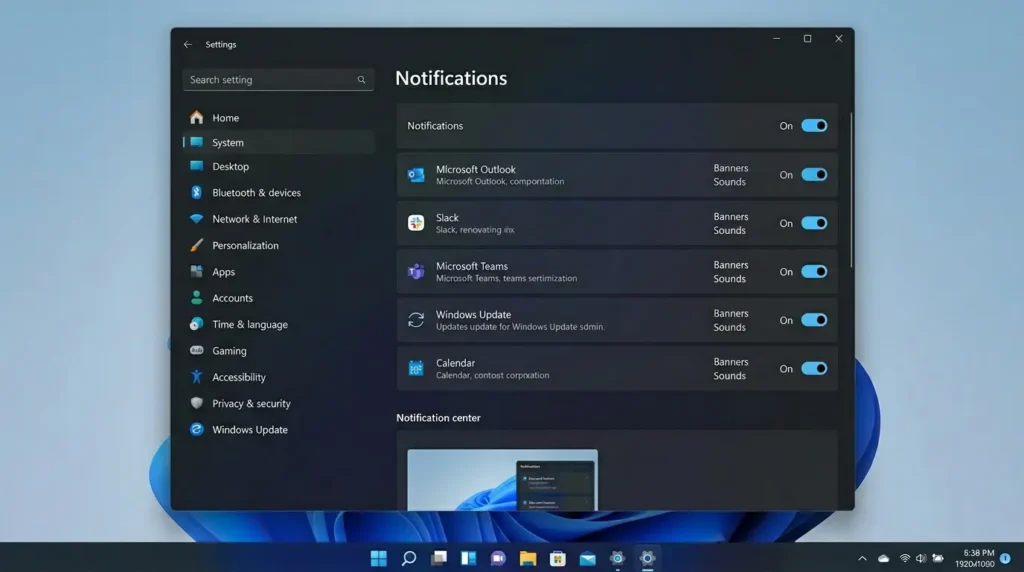Click the Slack app icon
Image resolution: width=1024 pixels, height=572 pixels.
(x=416, y=223)
